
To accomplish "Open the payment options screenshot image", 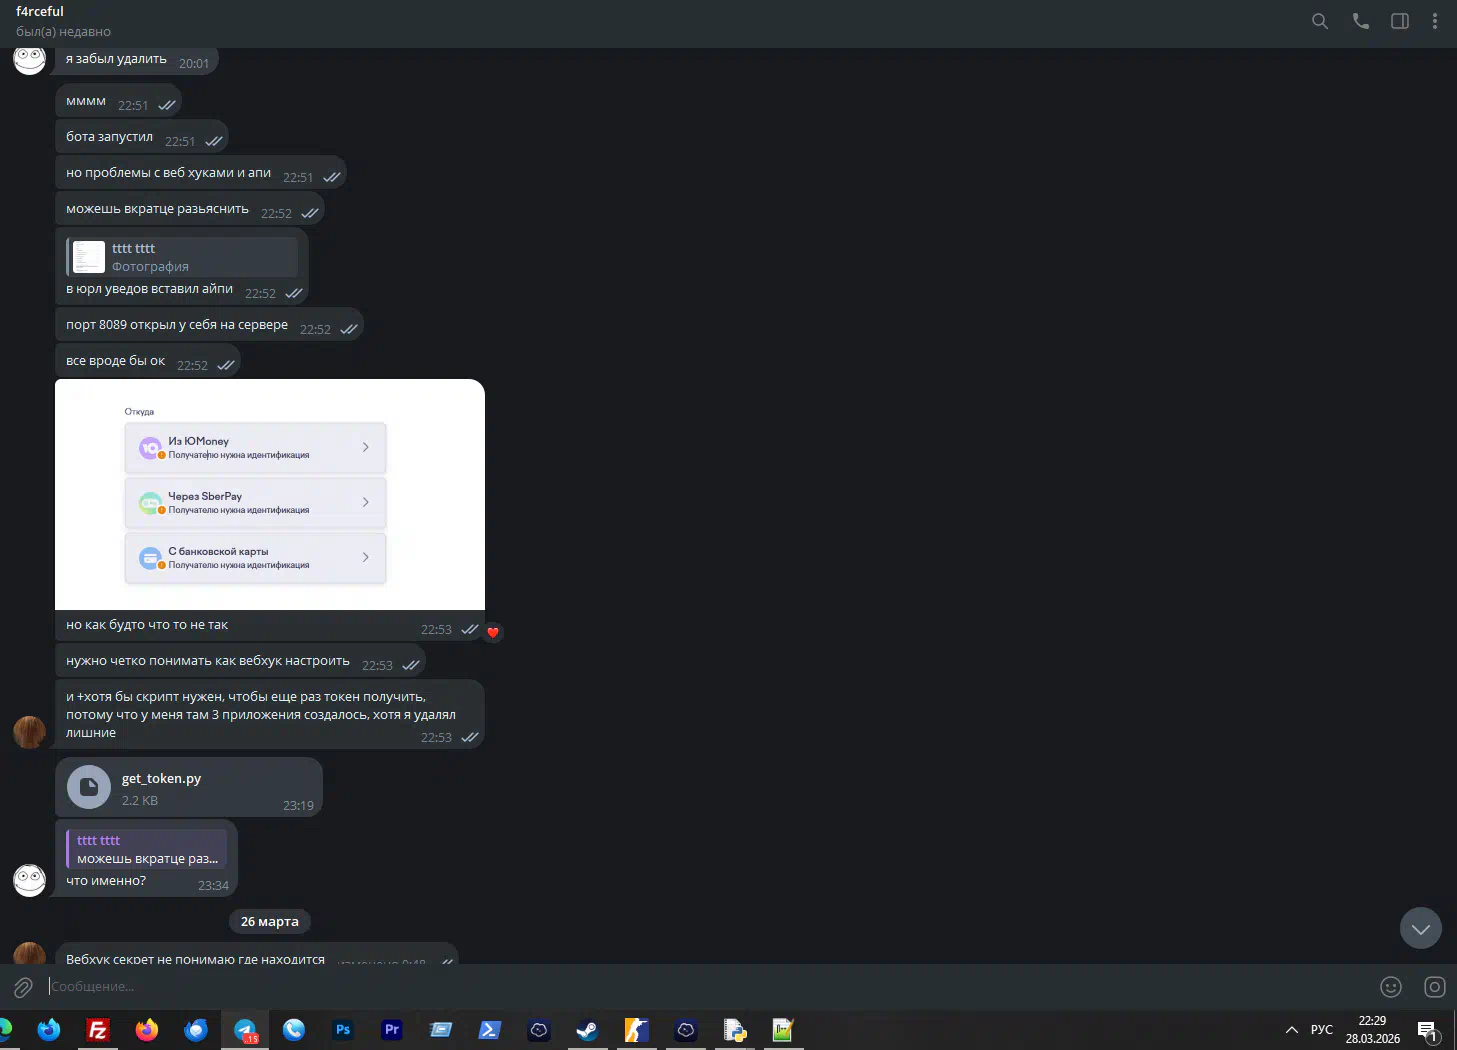I will coord(270,494).
